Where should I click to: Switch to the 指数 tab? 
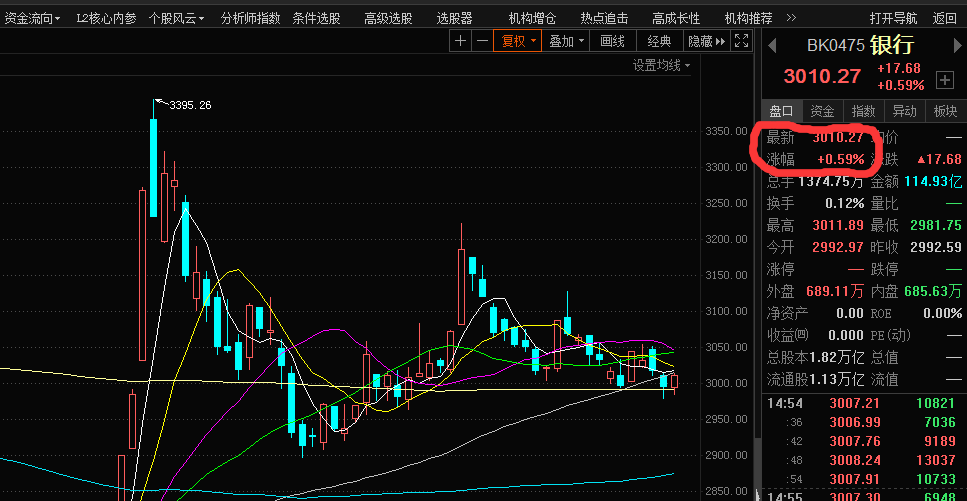pos(863,112)
